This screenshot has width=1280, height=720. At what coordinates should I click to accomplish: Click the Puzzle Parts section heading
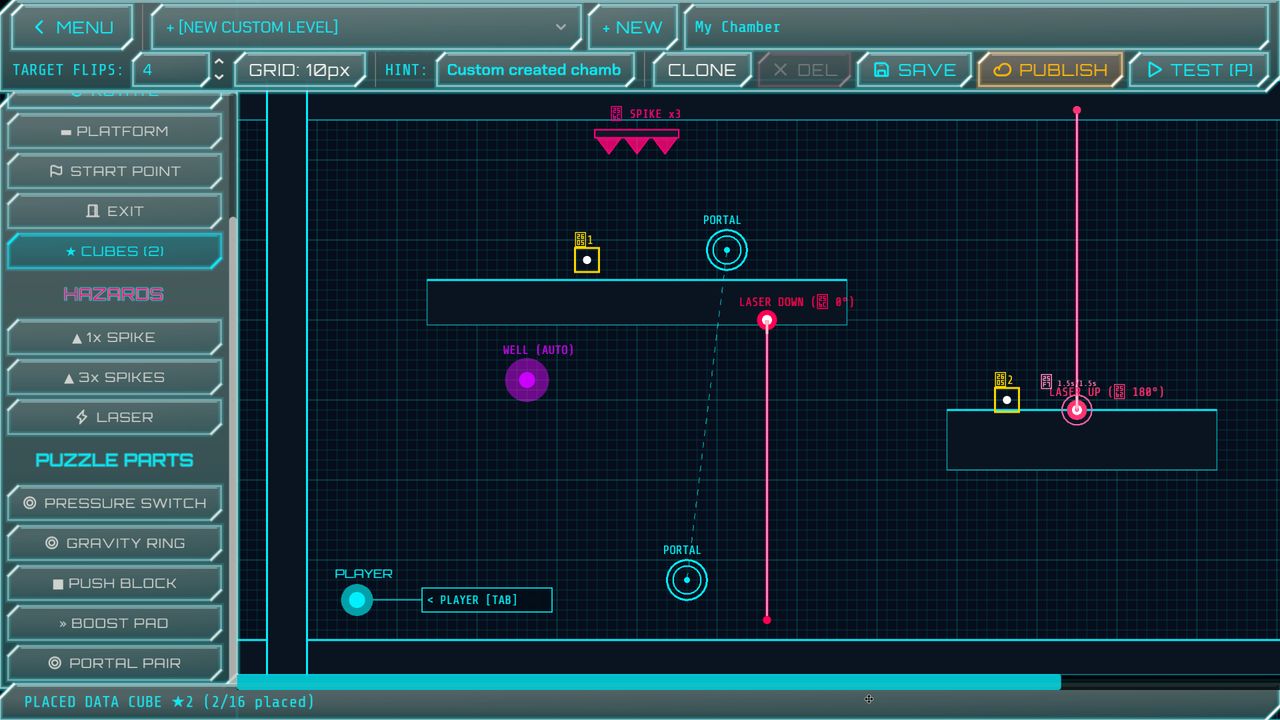coord(114,460)
